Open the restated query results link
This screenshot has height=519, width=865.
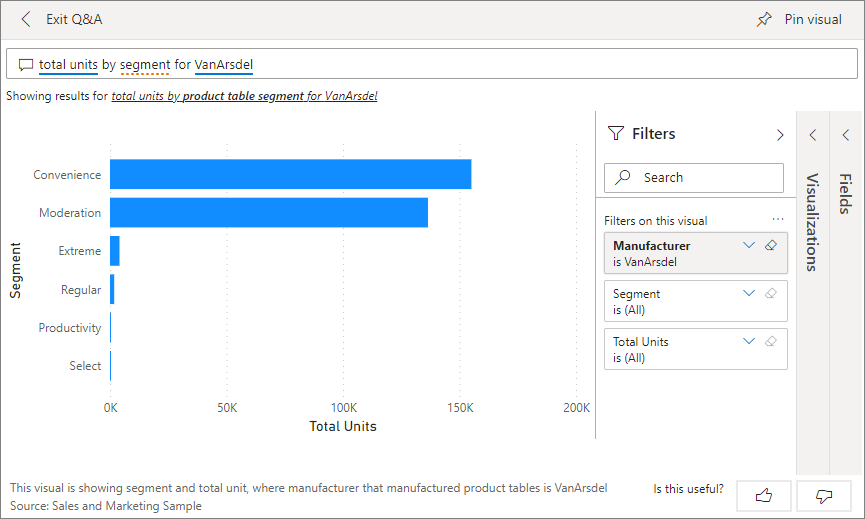[244, 97]
